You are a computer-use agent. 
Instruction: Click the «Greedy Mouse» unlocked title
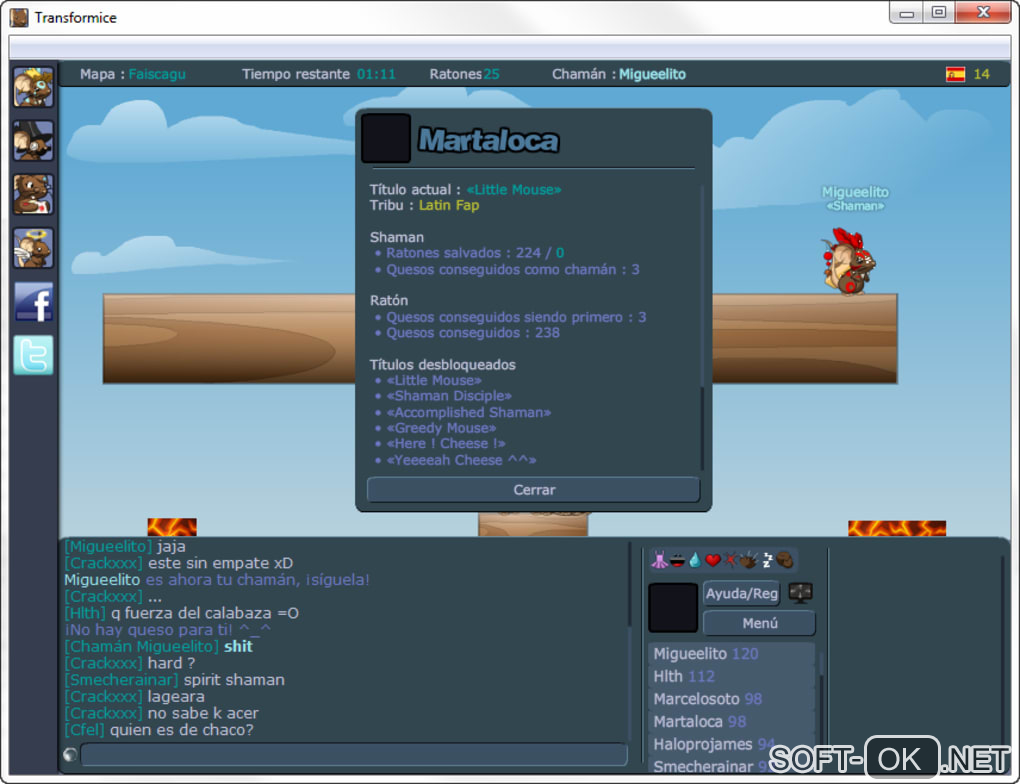[x=441, y=428]
